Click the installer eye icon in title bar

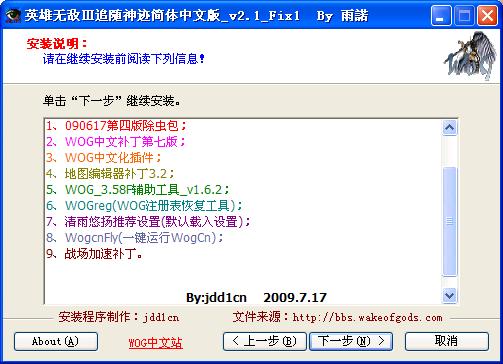13,15
